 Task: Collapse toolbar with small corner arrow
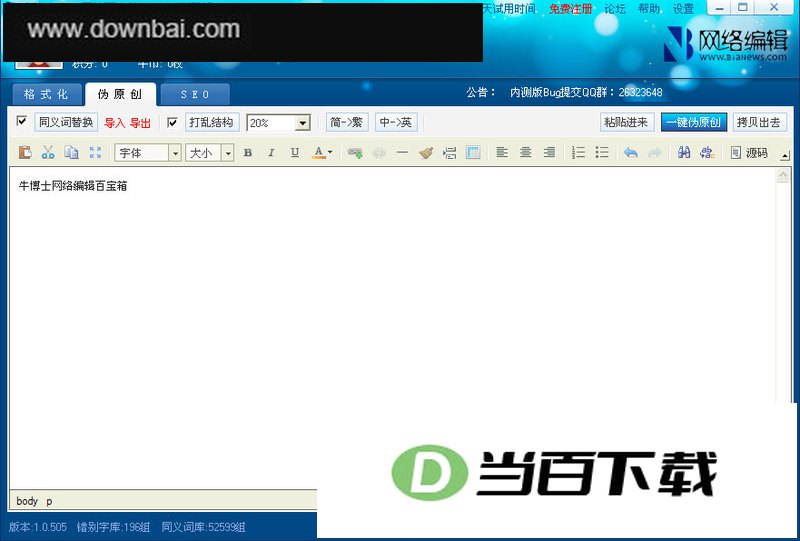(x=785, y=156)
